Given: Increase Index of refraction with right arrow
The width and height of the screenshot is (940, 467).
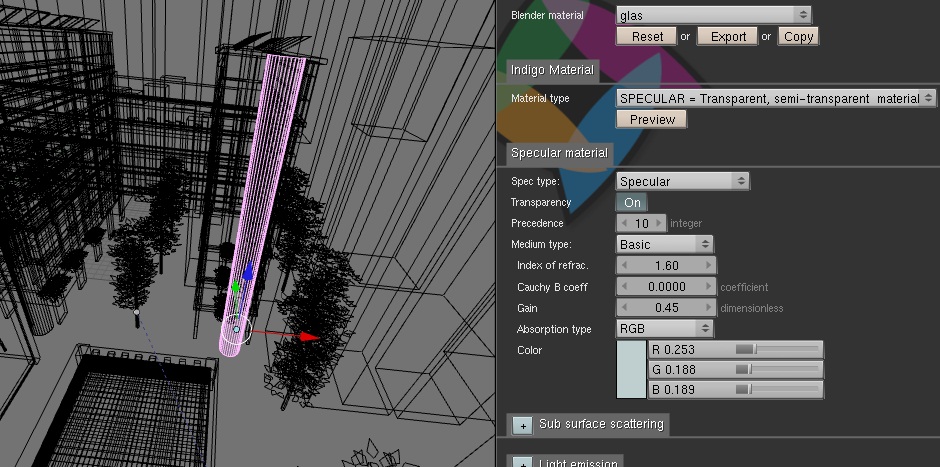Looking at the screenshot, I should click(x=709, y=266).
